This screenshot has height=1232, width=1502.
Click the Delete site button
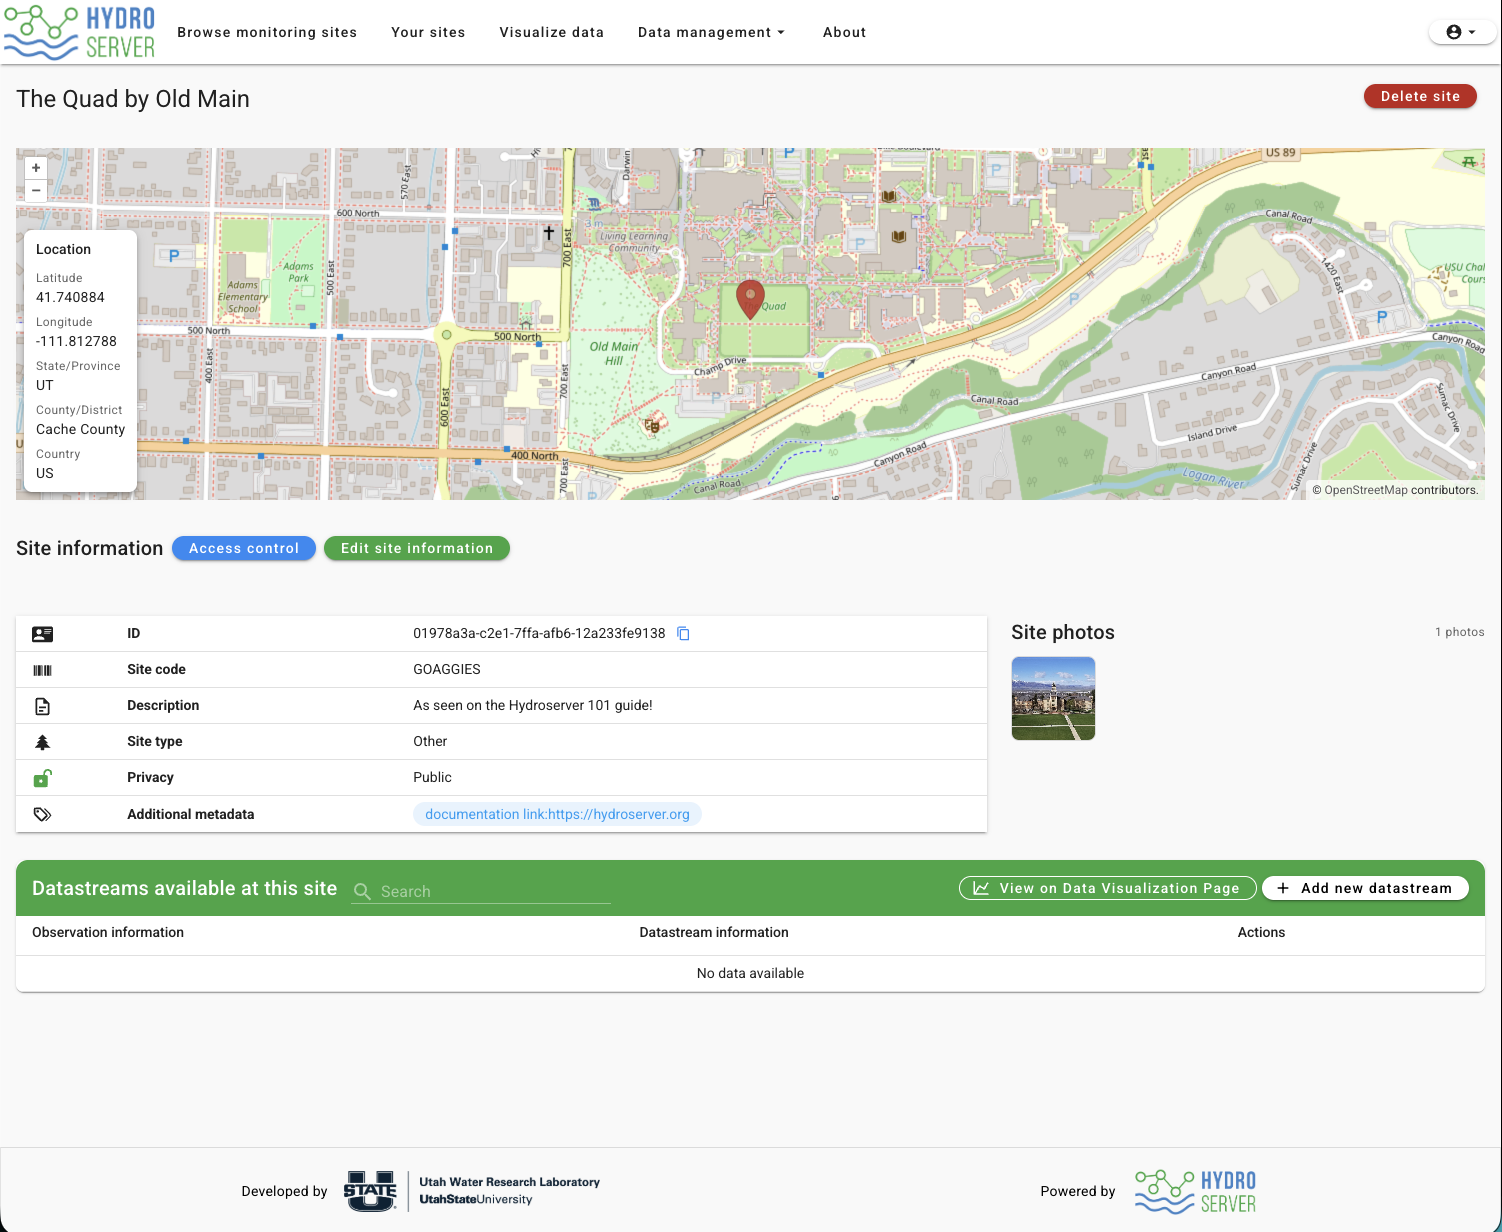pos(1420,96)
